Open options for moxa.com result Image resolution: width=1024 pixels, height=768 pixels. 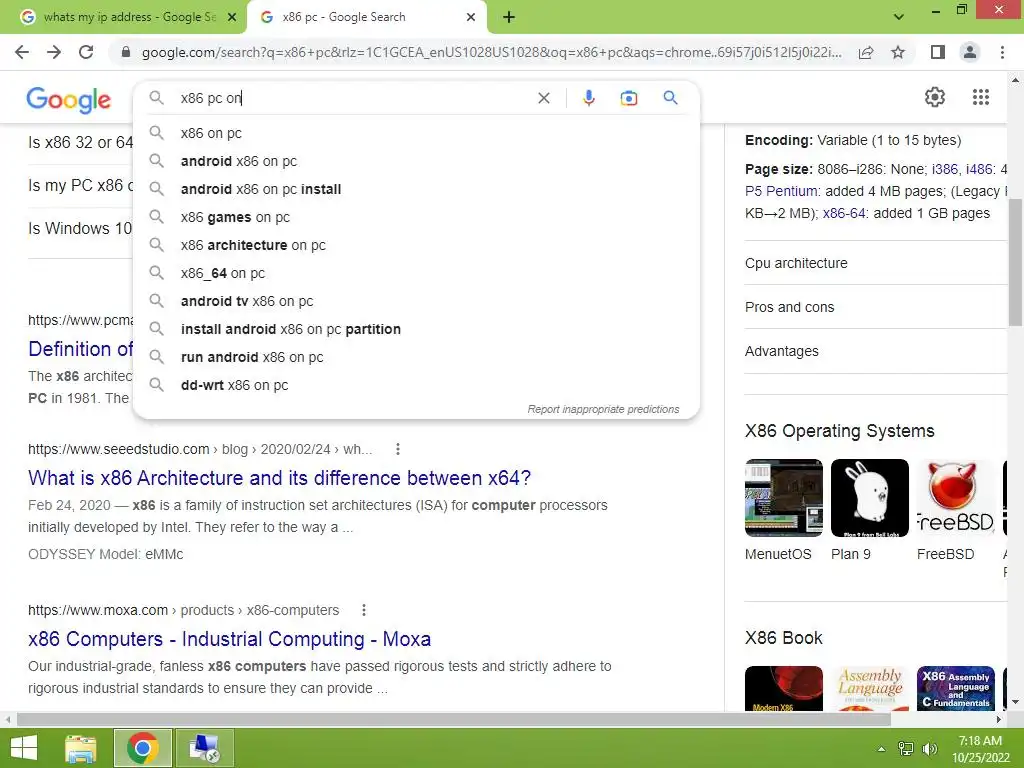tap(364, 610)
